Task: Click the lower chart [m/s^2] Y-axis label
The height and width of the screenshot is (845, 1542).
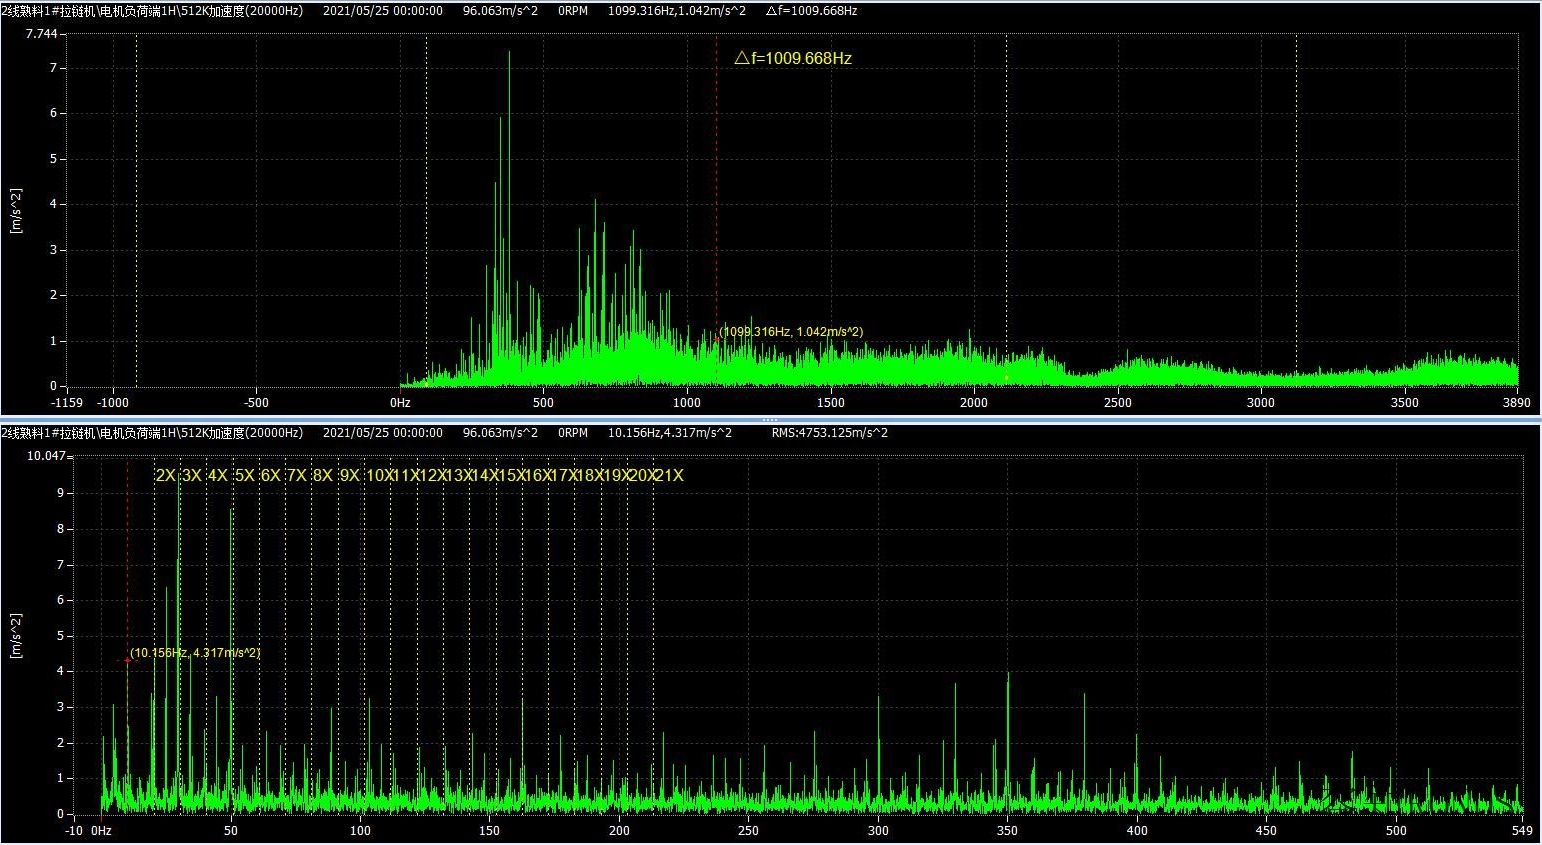Action: pyautogui.click(x=16, y=635)
